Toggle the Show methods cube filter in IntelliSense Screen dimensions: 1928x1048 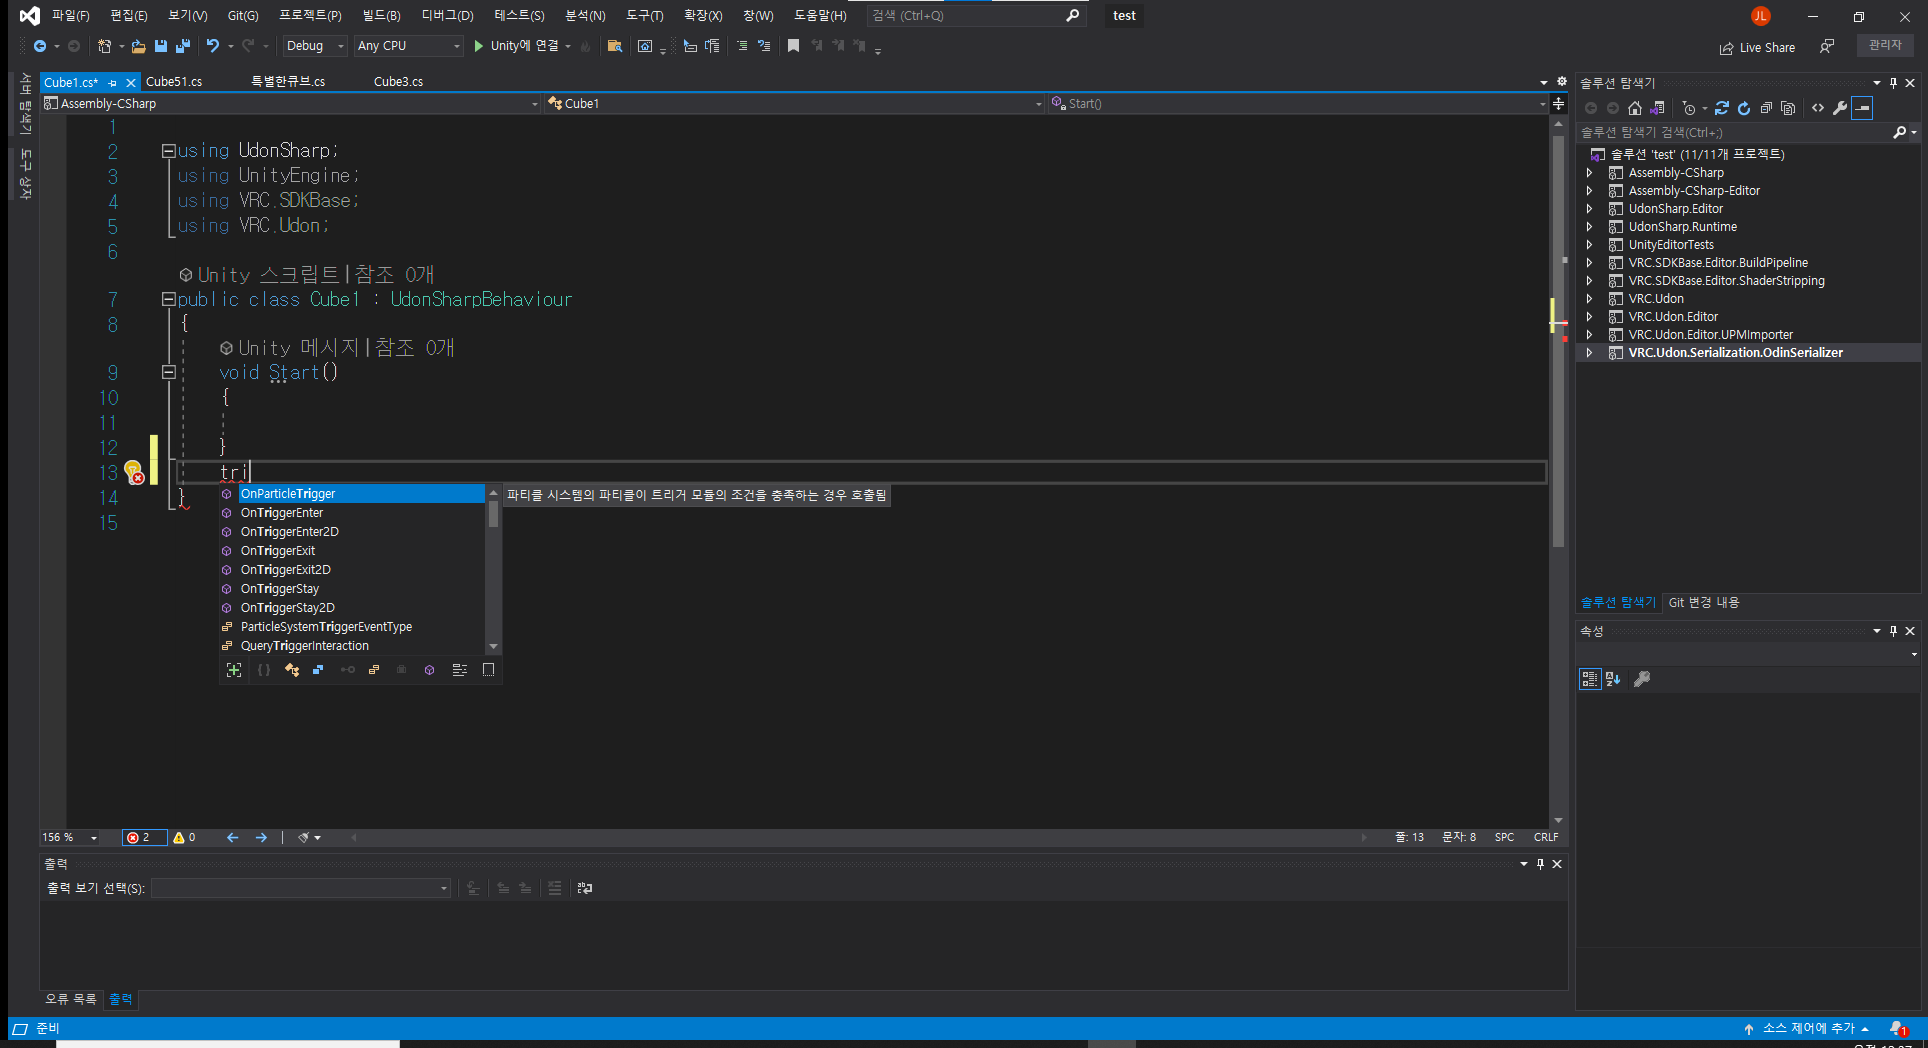tap(429, 670)
